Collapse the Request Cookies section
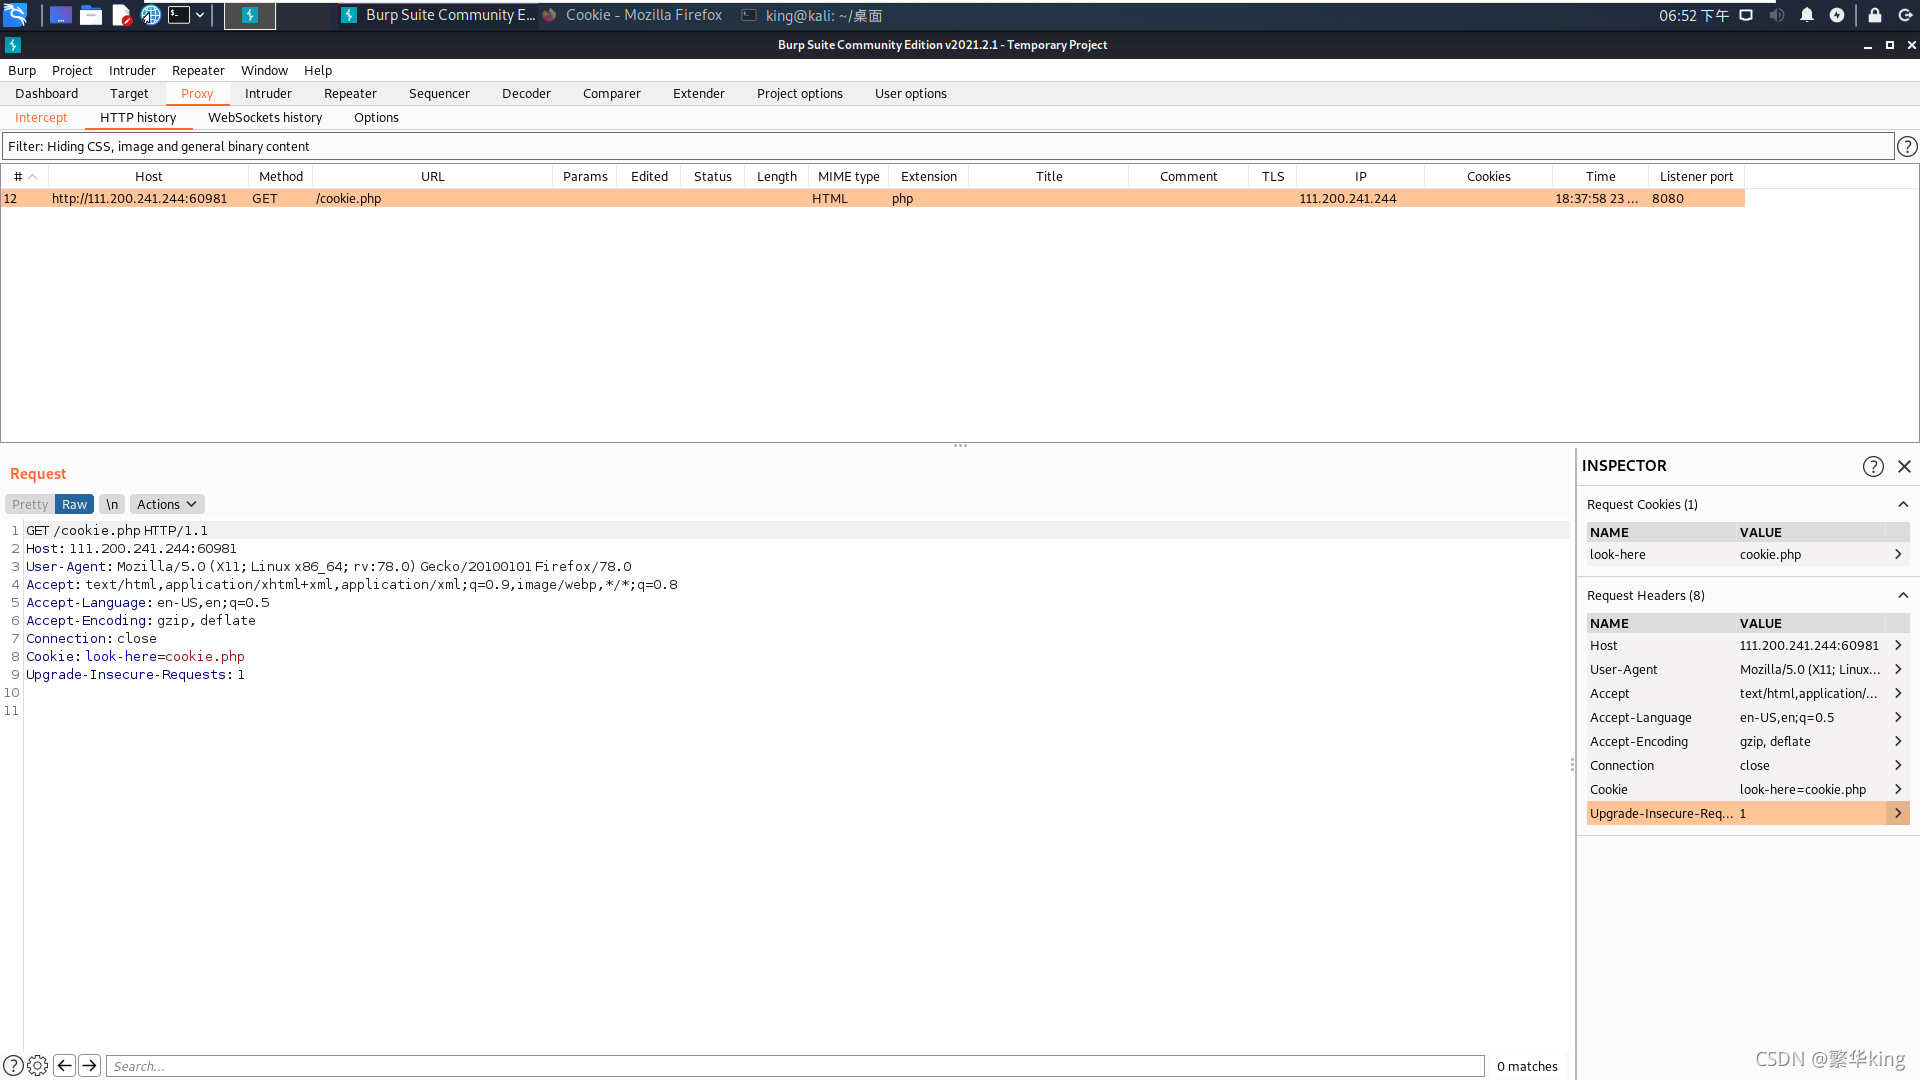The image size is (1920, 1080). pyautogui.click(x=1903, y=505)
